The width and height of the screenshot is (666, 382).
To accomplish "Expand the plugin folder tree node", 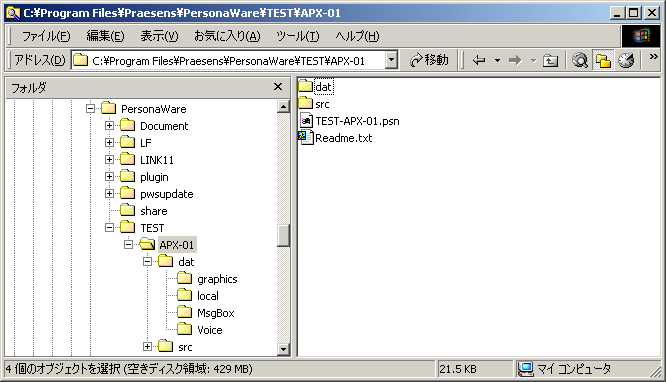I will coord(109,177).
